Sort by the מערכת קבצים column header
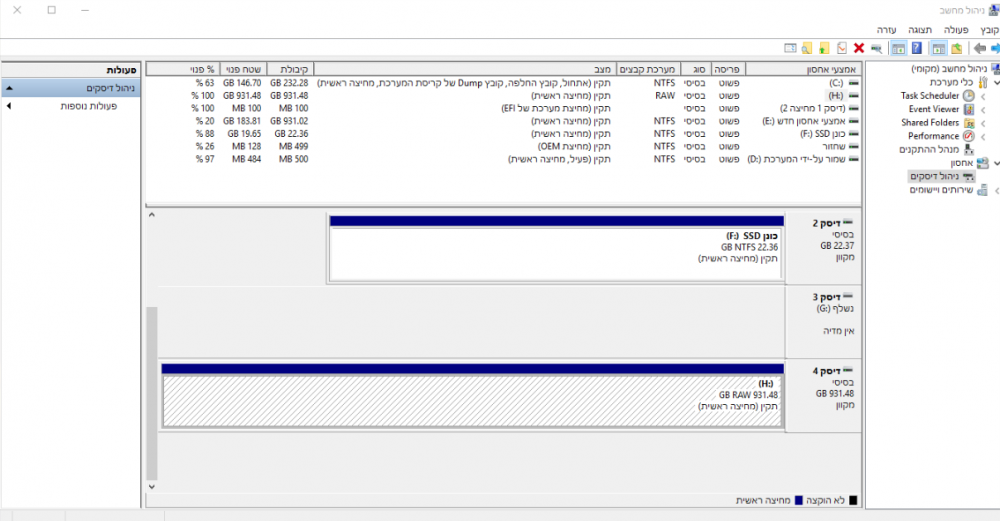 [647, 69]
